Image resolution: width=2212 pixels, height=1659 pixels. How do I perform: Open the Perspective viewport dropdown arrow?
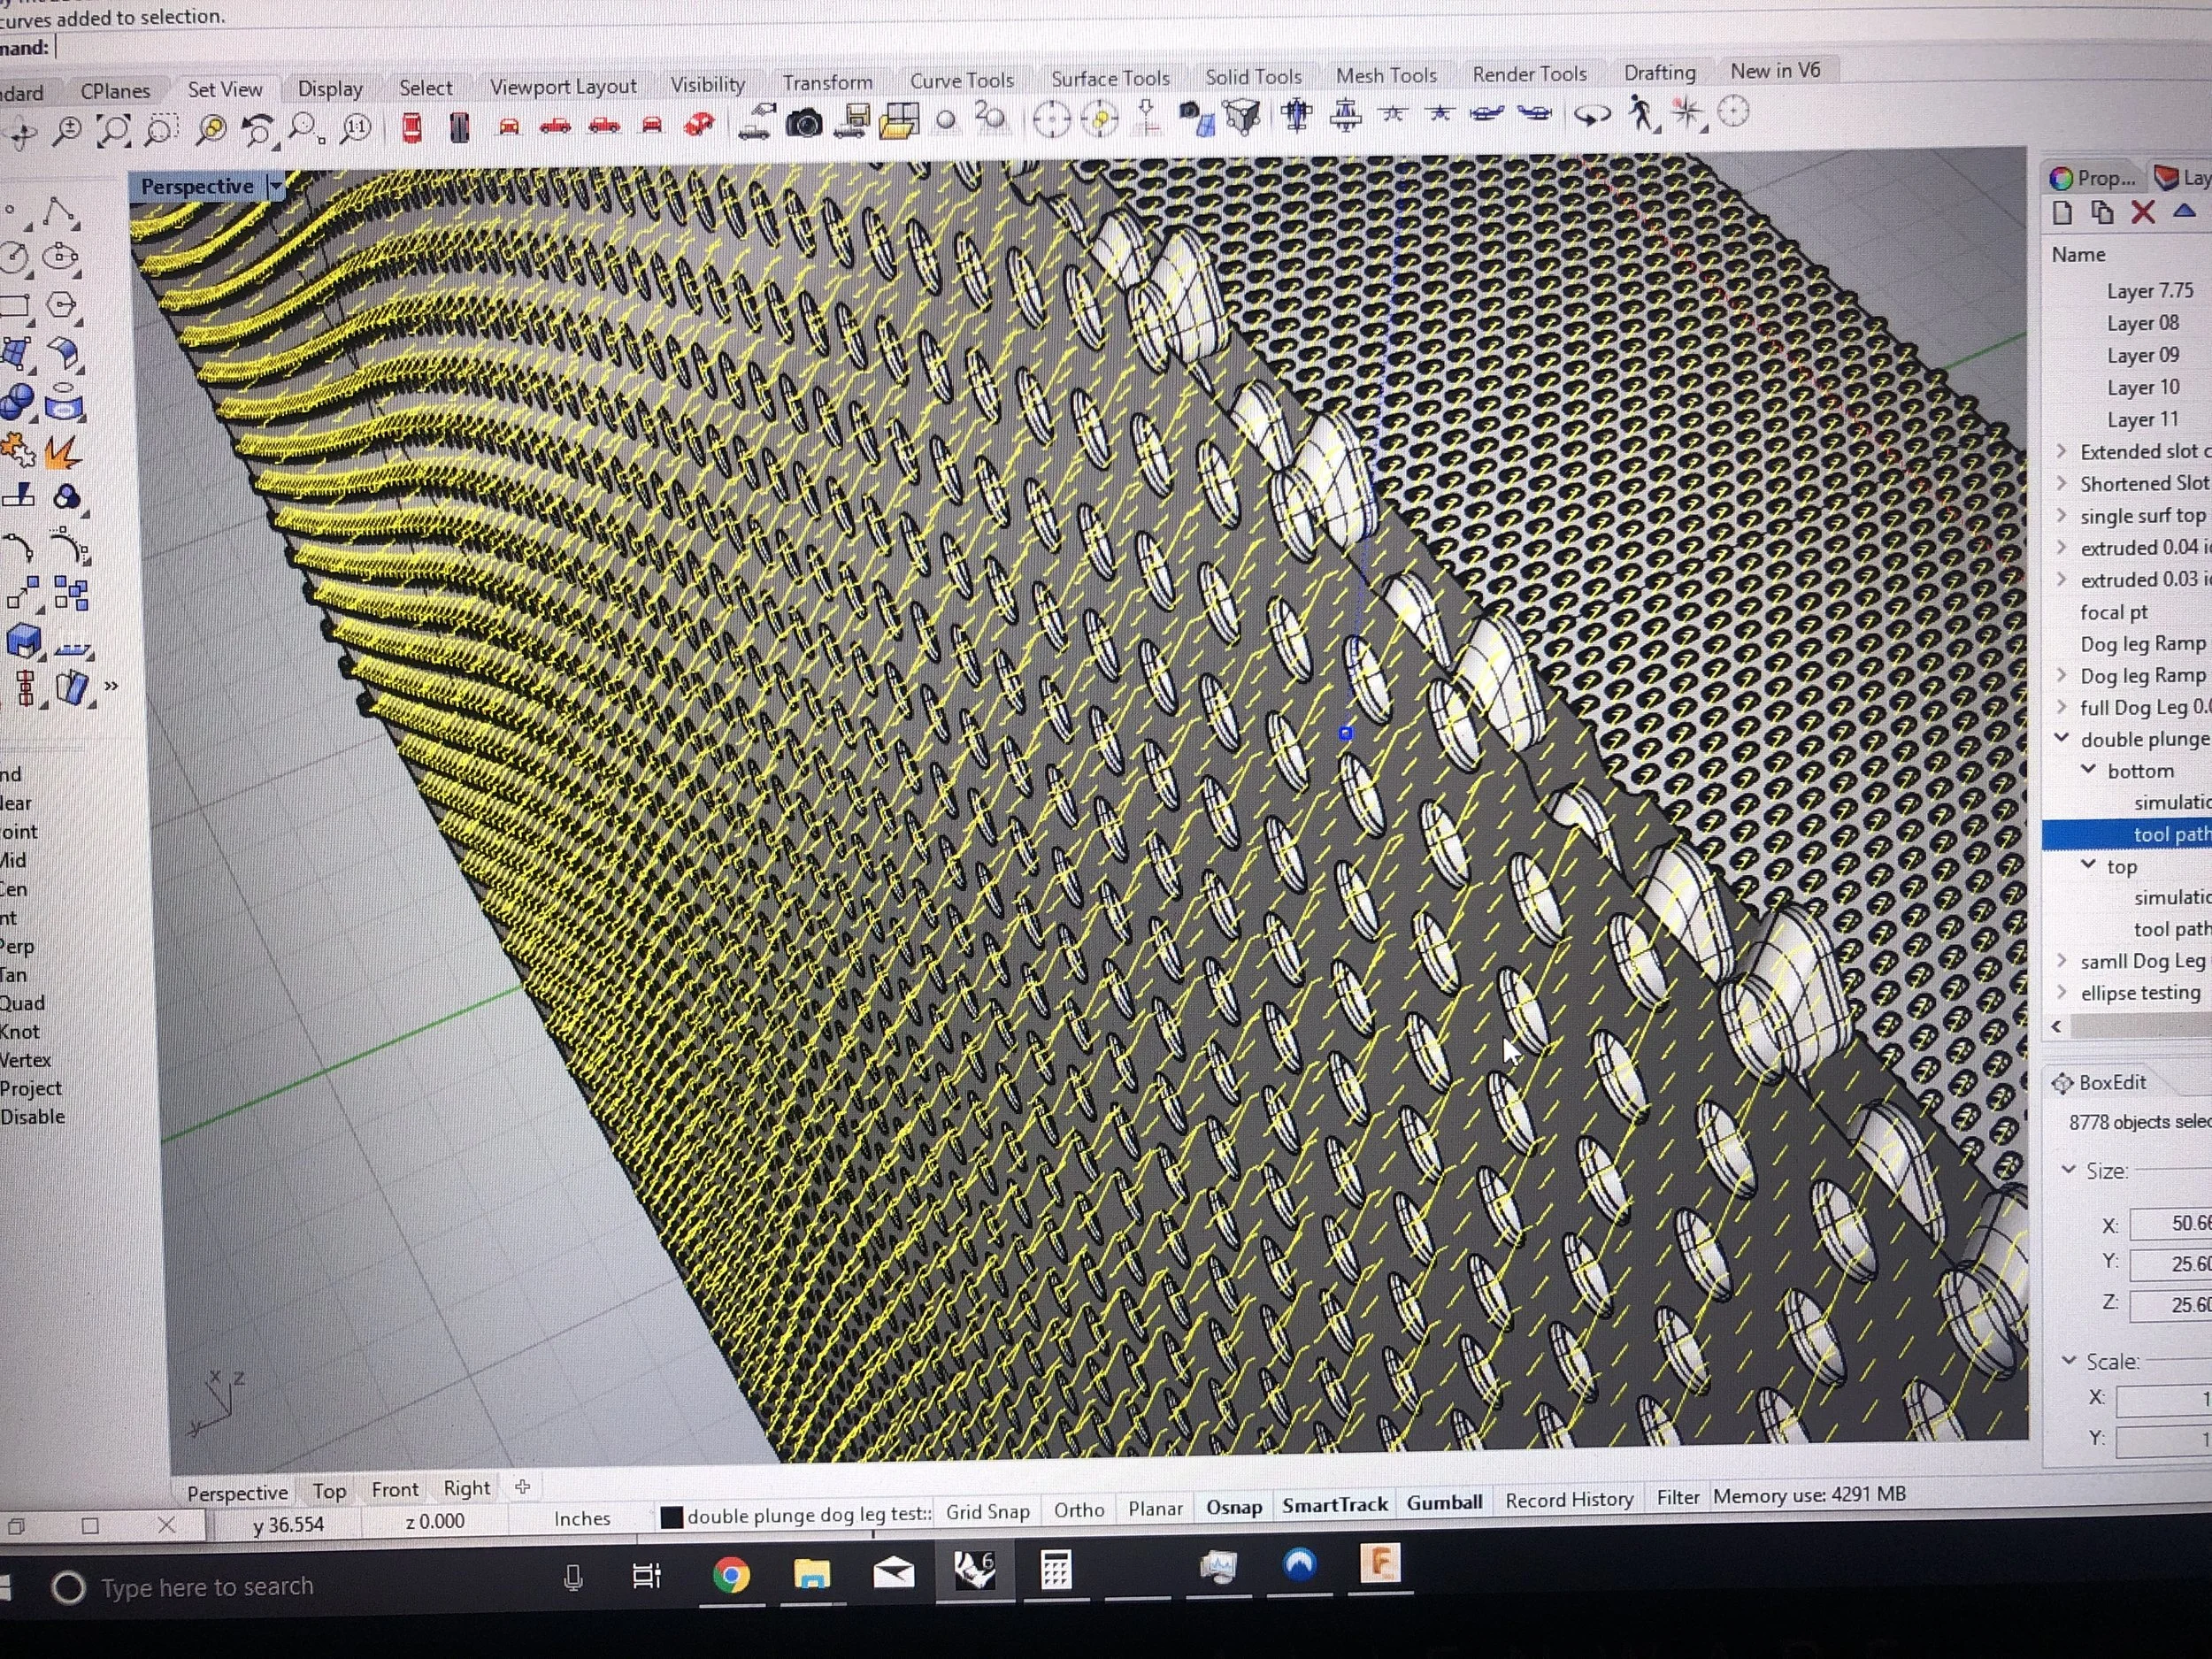(276, 186)
